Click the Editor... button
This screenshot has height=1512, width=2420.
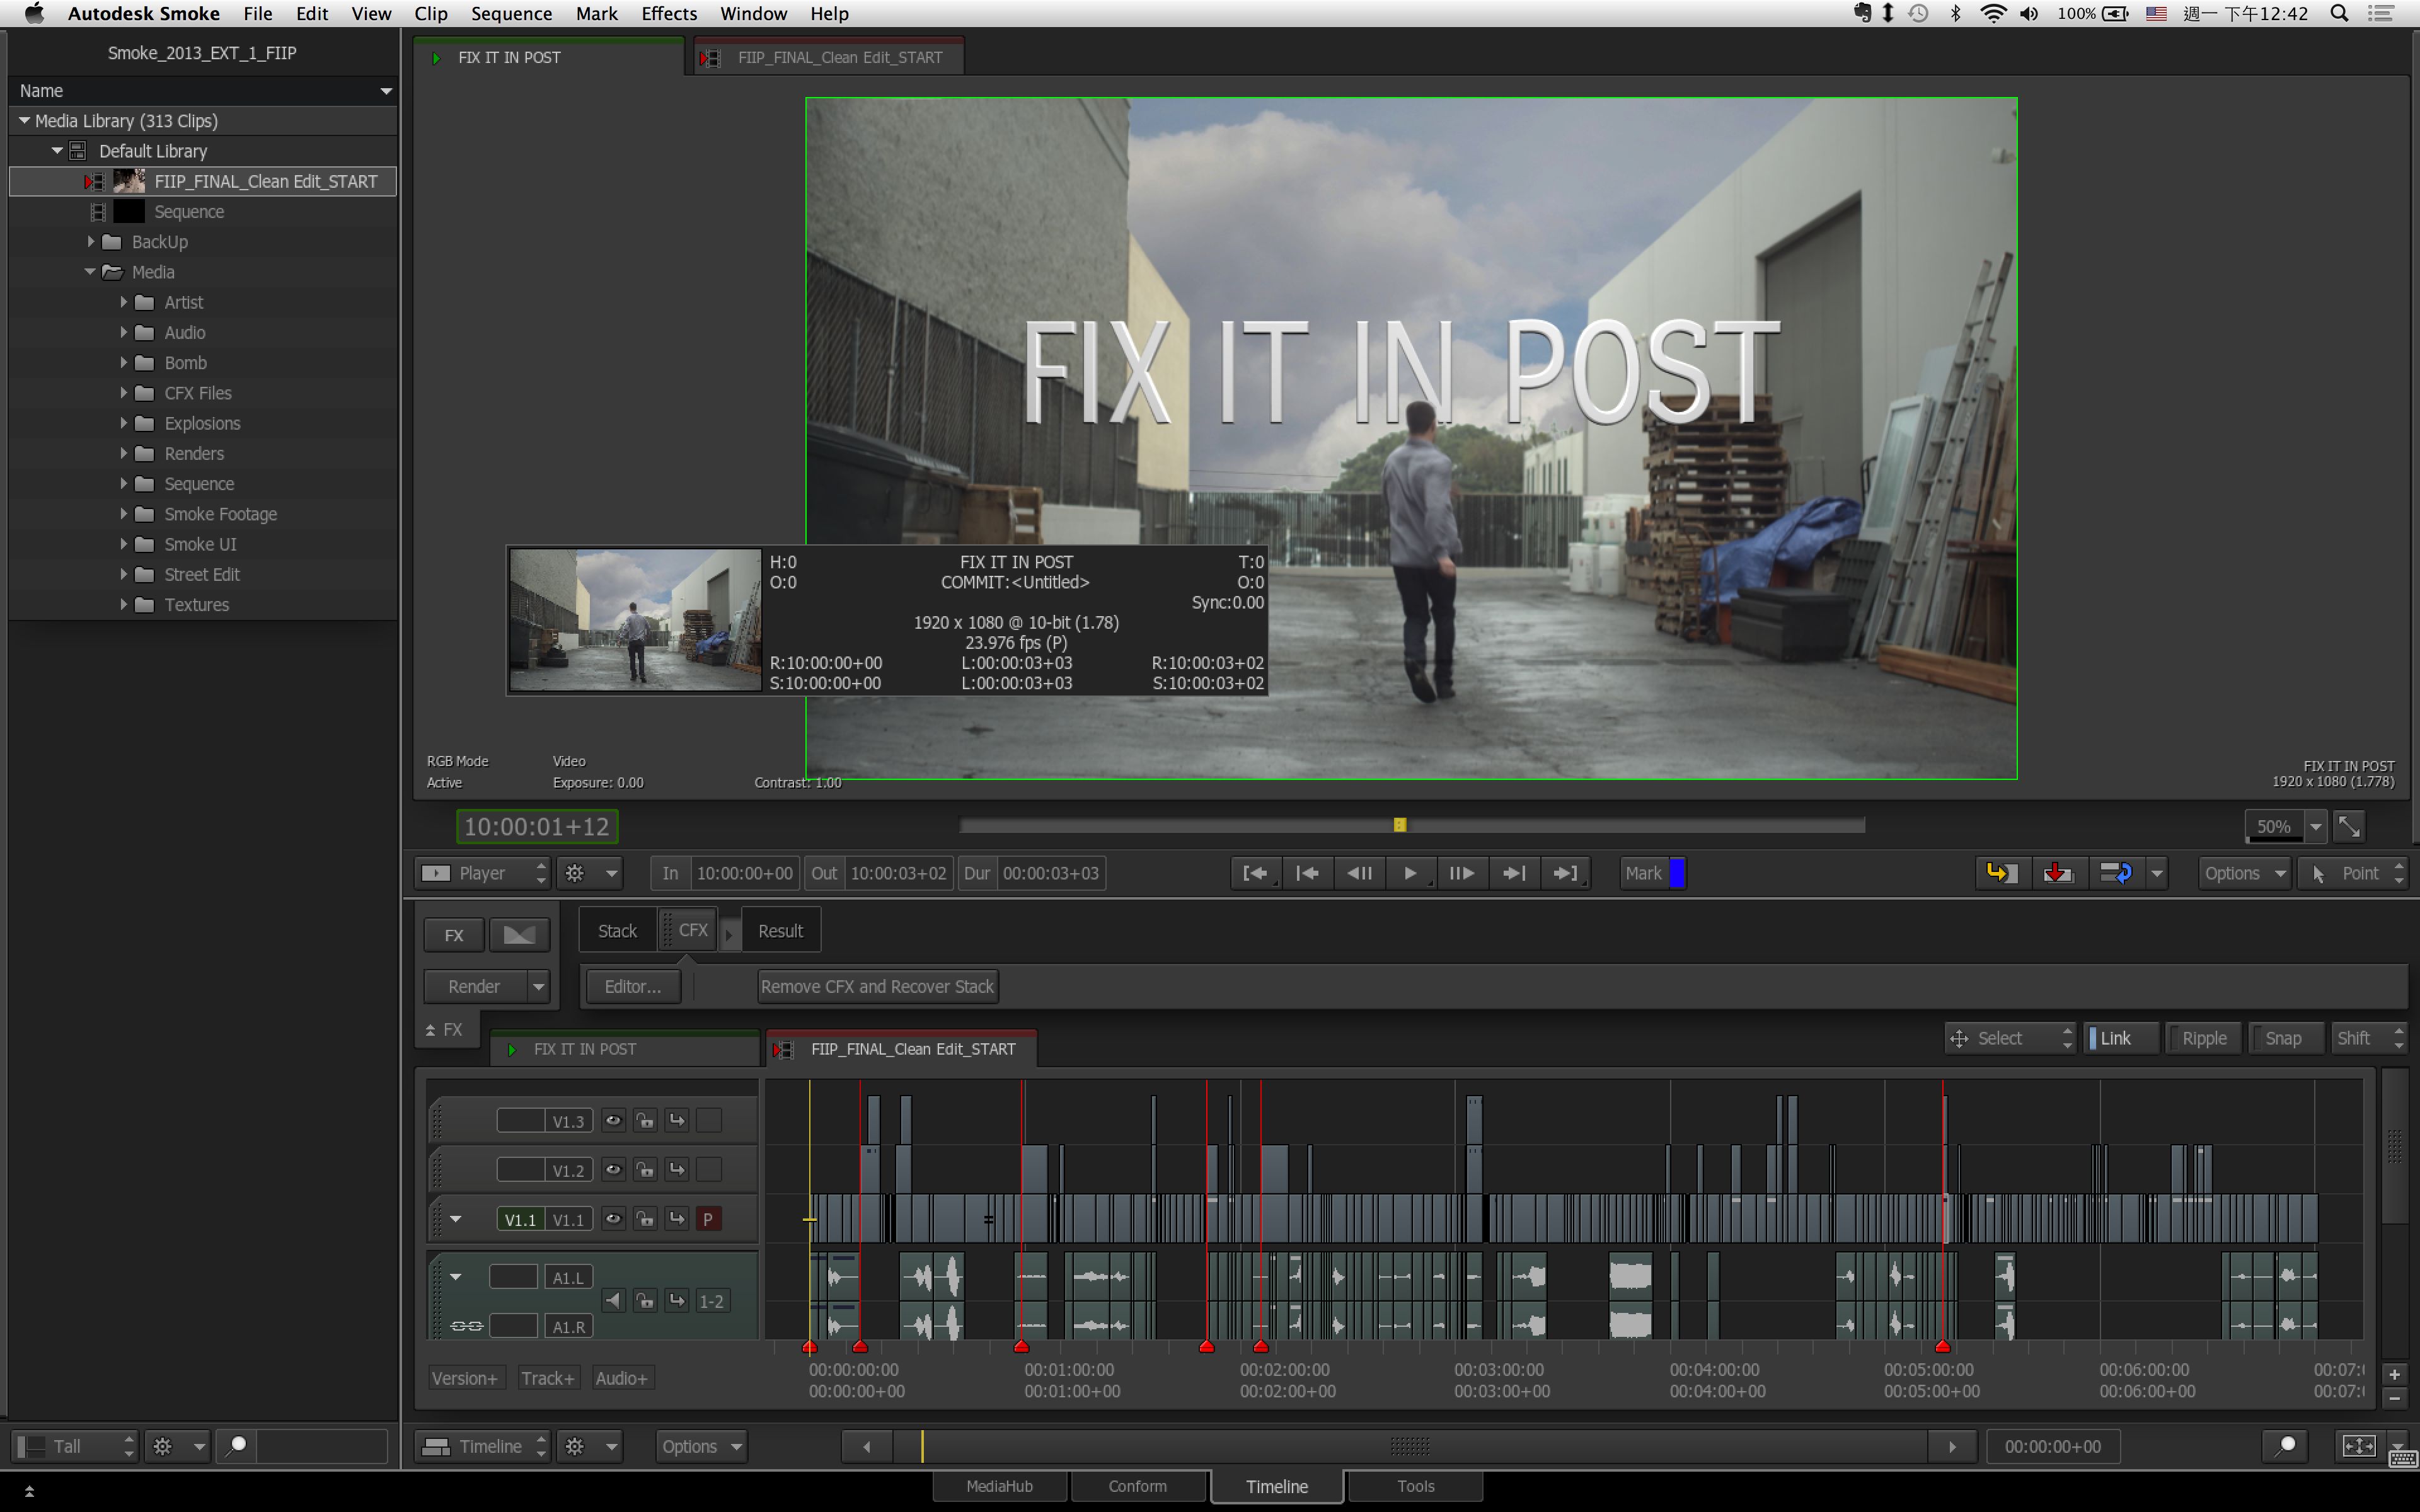(632, 986)
